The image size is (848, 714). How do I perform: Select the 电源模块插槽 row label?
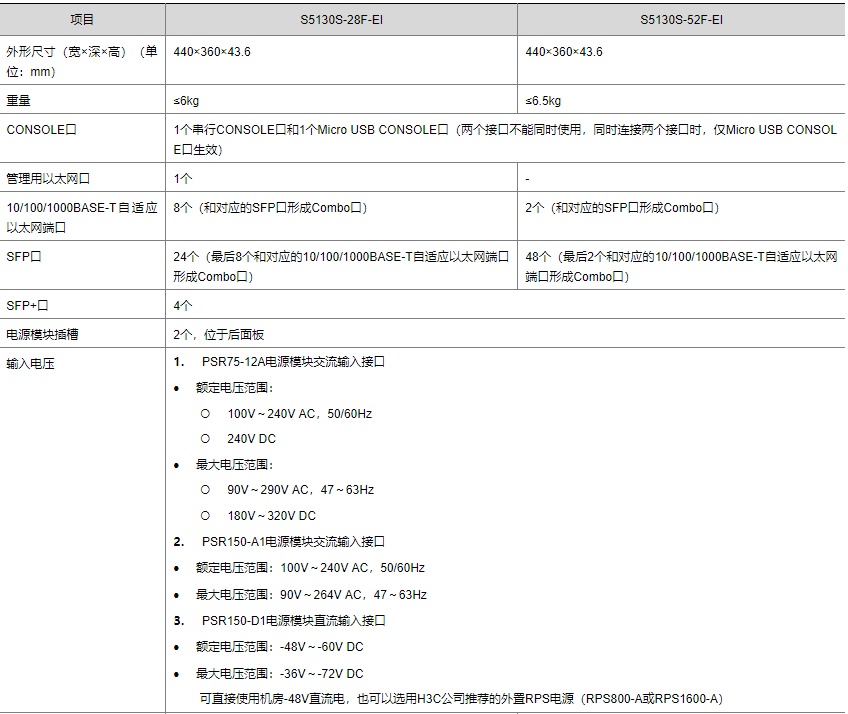(x=42, y=334)
